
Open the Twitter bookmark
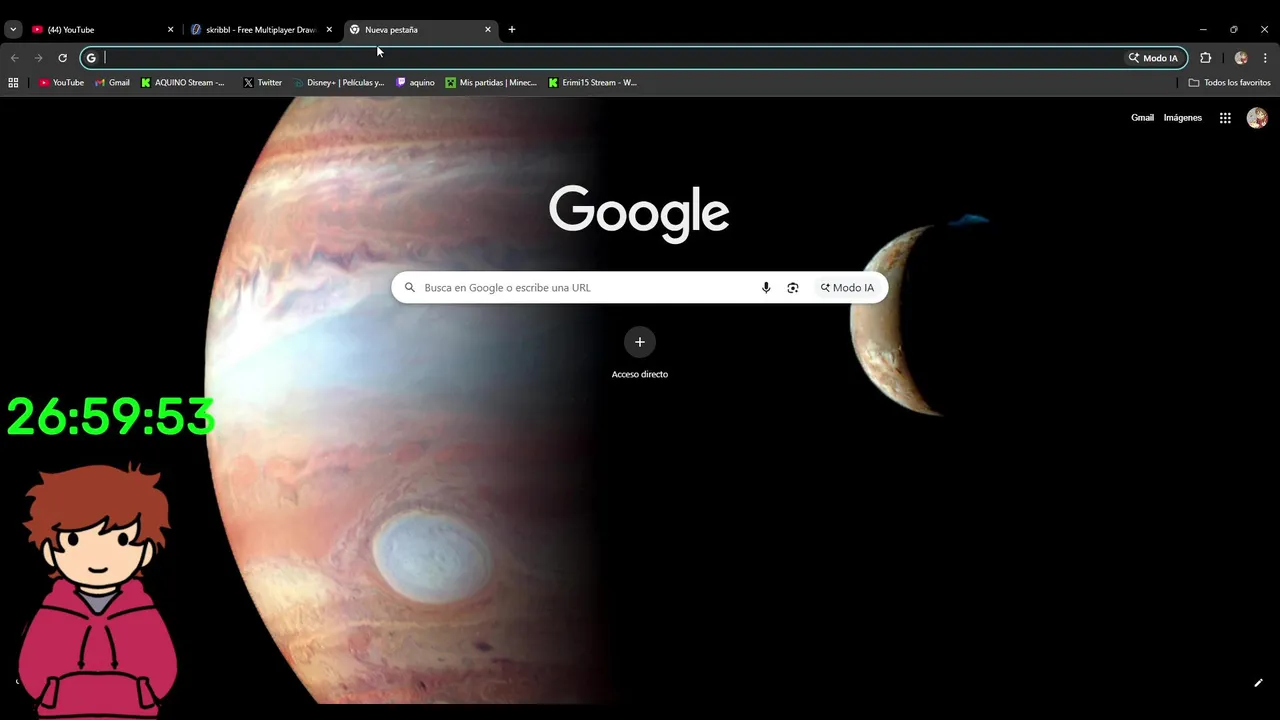pyautogui.click(x=263, y=83)
